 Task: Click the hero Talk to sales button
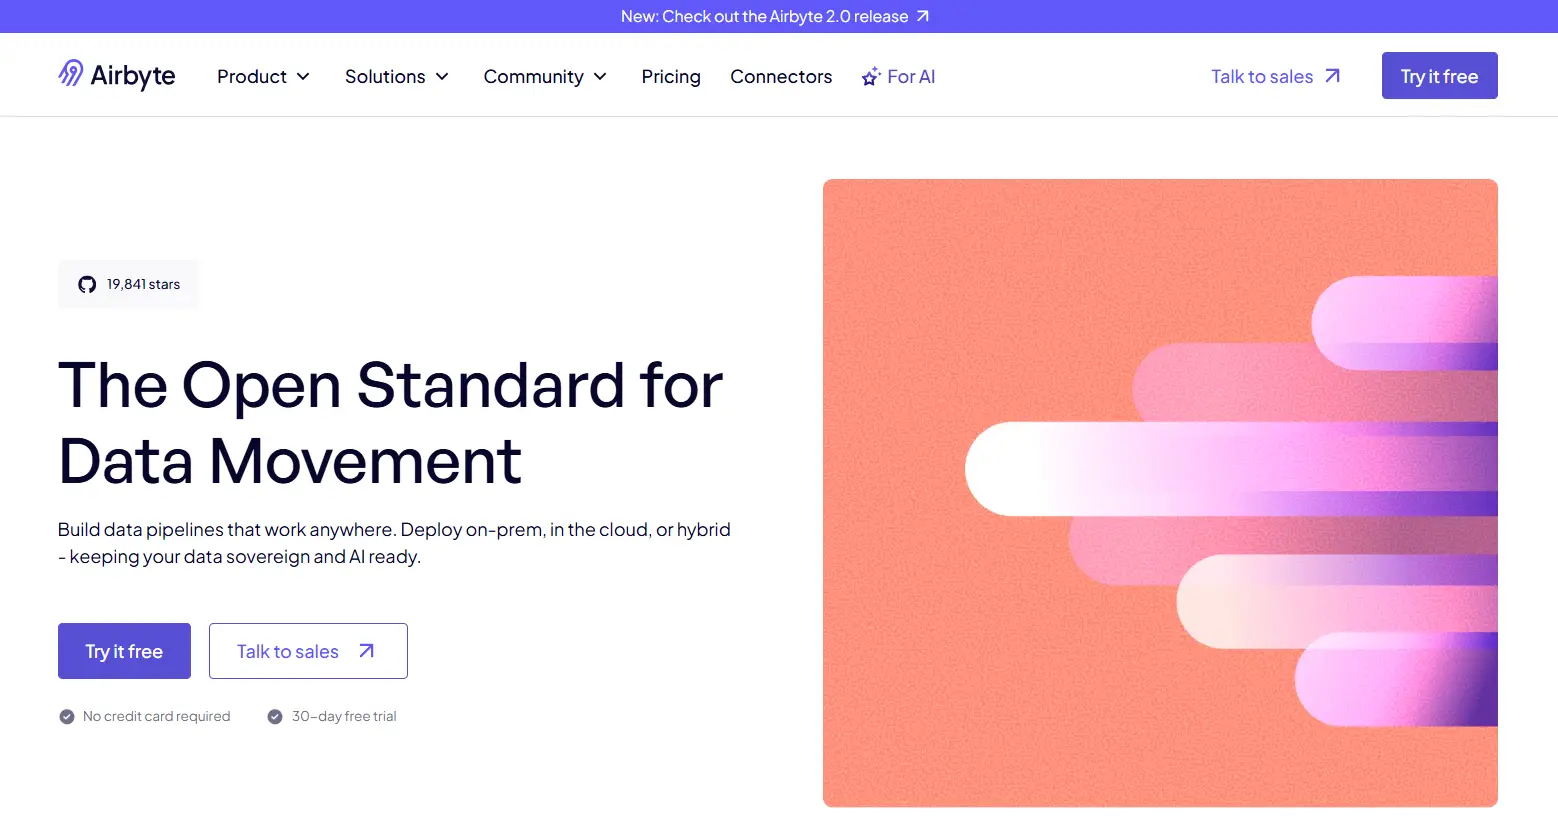[x=308, y=651]
